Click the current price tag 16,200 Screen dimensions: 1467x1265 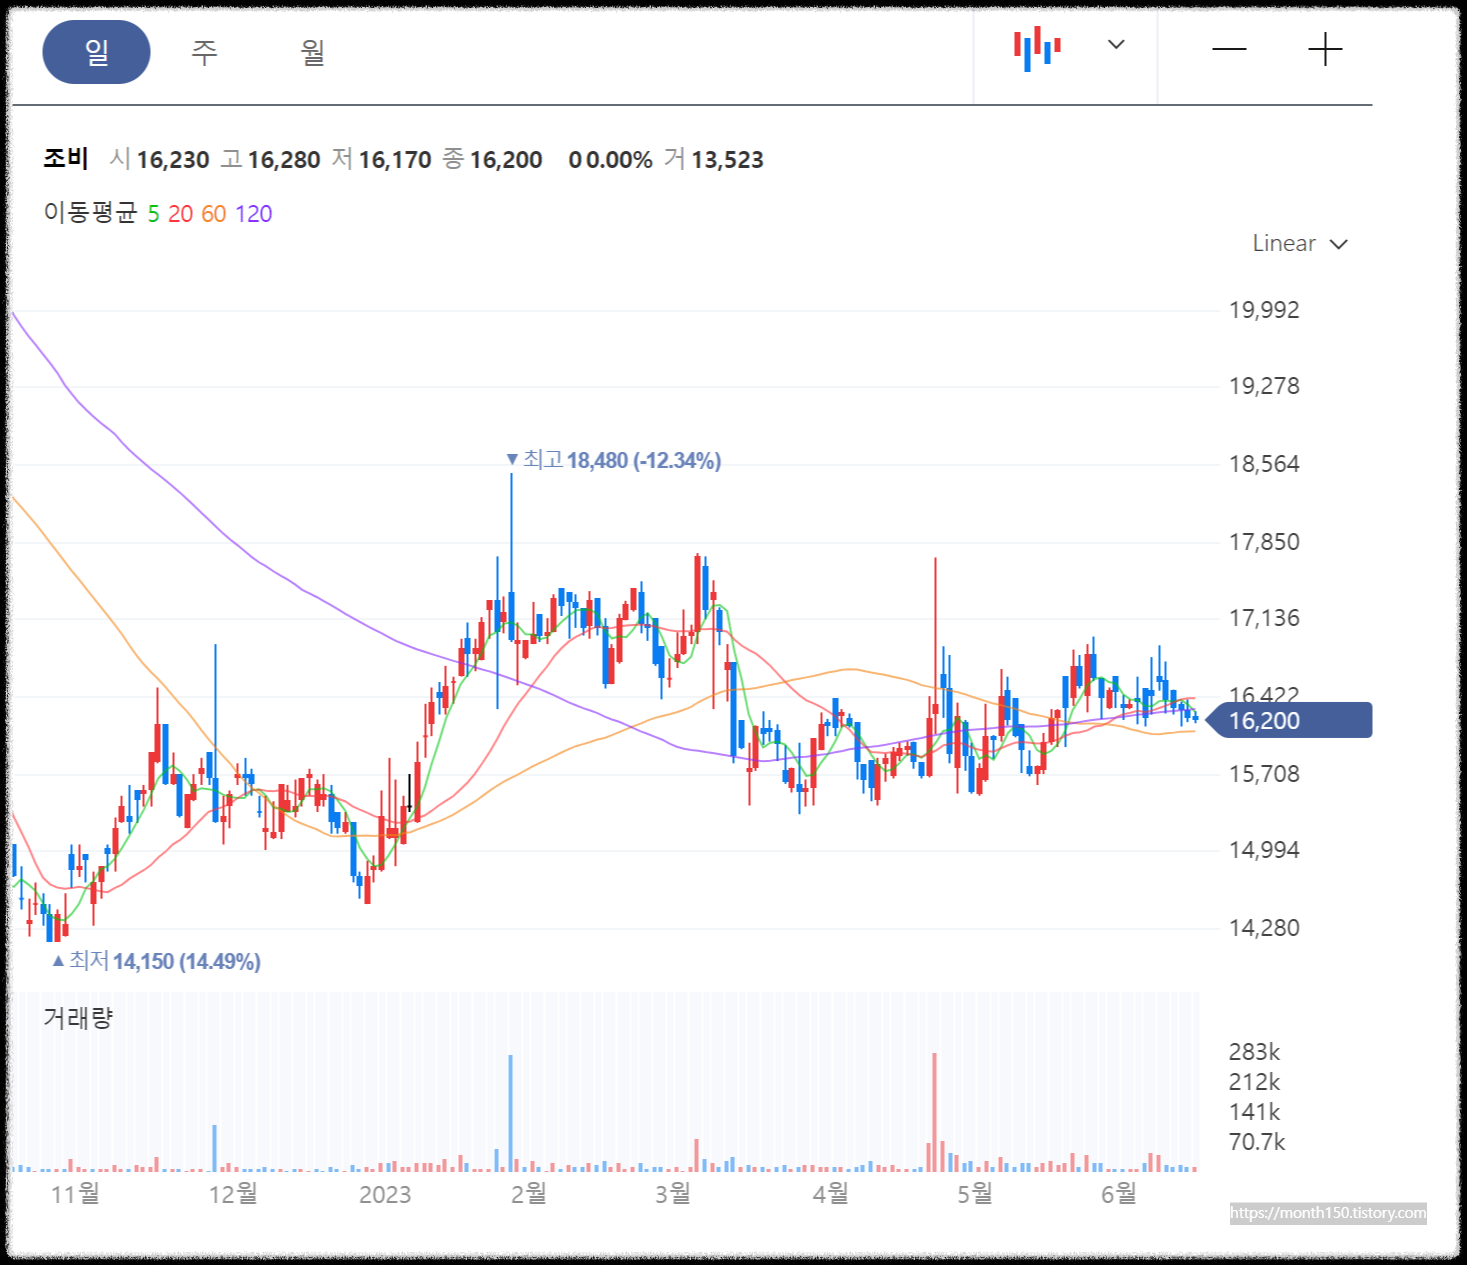[1289, 720]
